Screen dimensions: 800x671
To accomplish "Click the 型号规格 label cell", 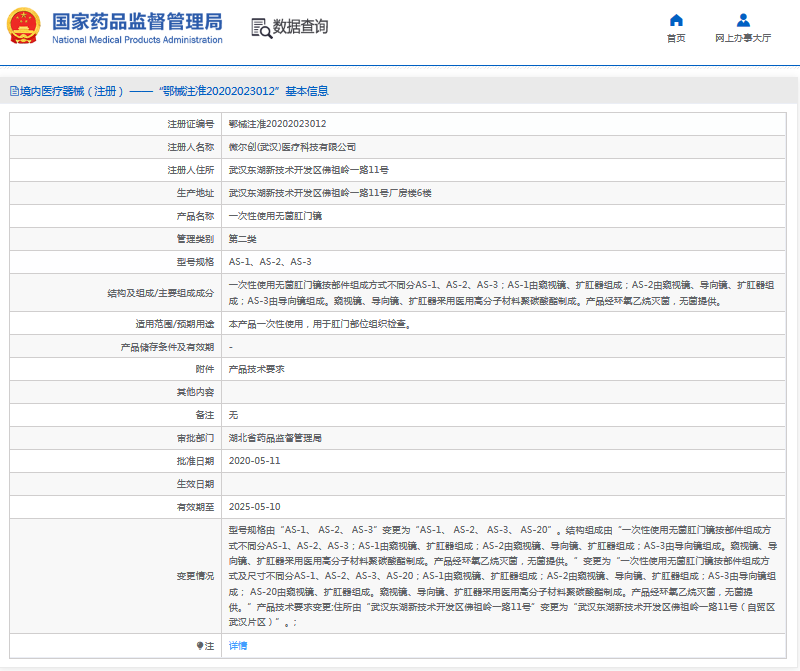I will pos(115,262).
